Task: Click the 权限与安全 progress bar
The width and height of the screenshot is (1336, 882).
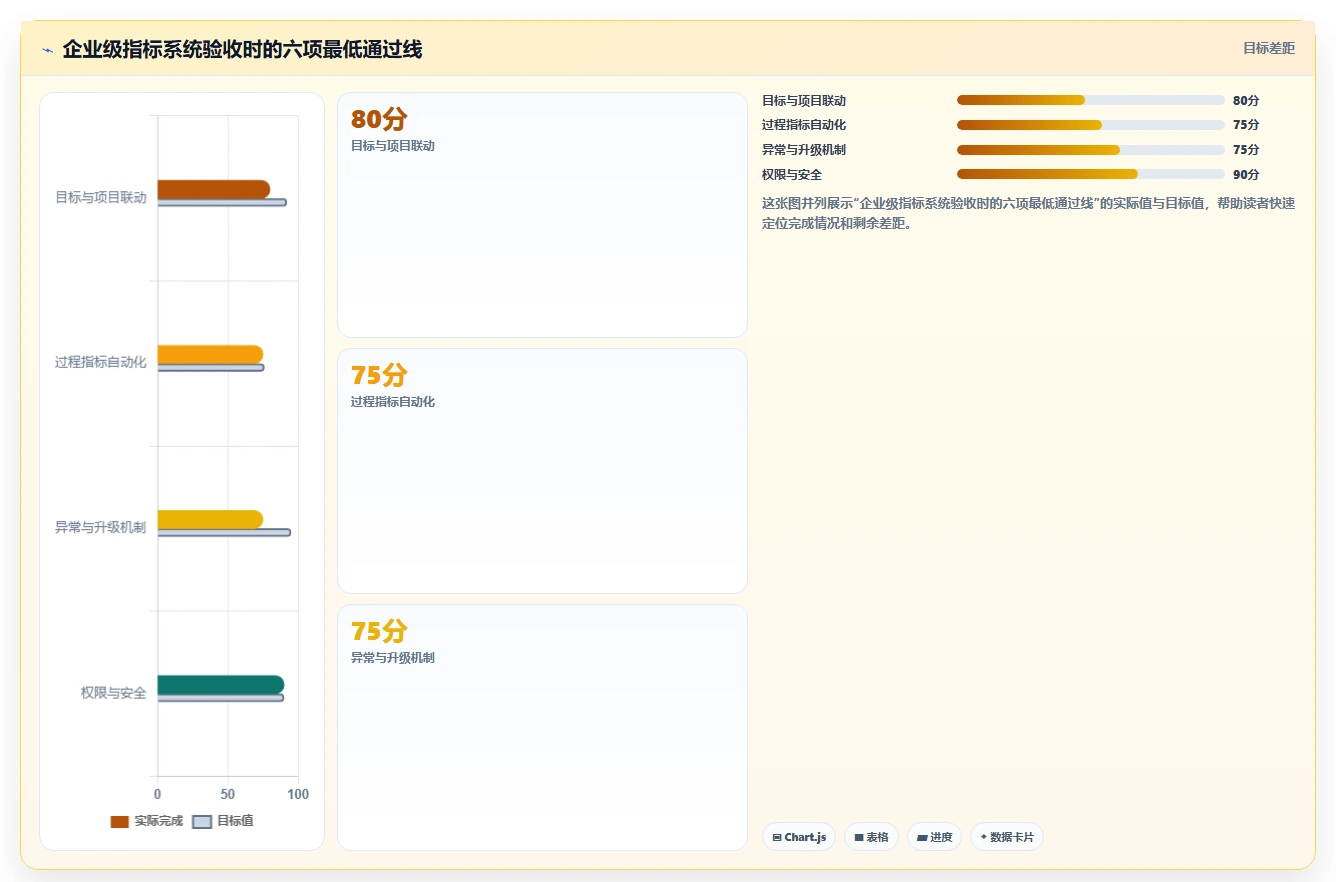Action: click(1091, 174)
